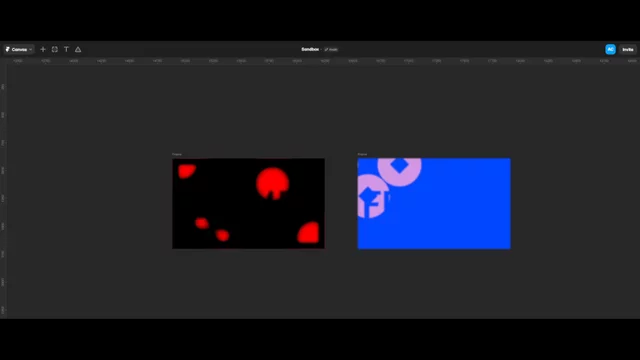This screenshot has height=360, width=640.
Task: Click the label above the black frame
Action: pos(177,154)
